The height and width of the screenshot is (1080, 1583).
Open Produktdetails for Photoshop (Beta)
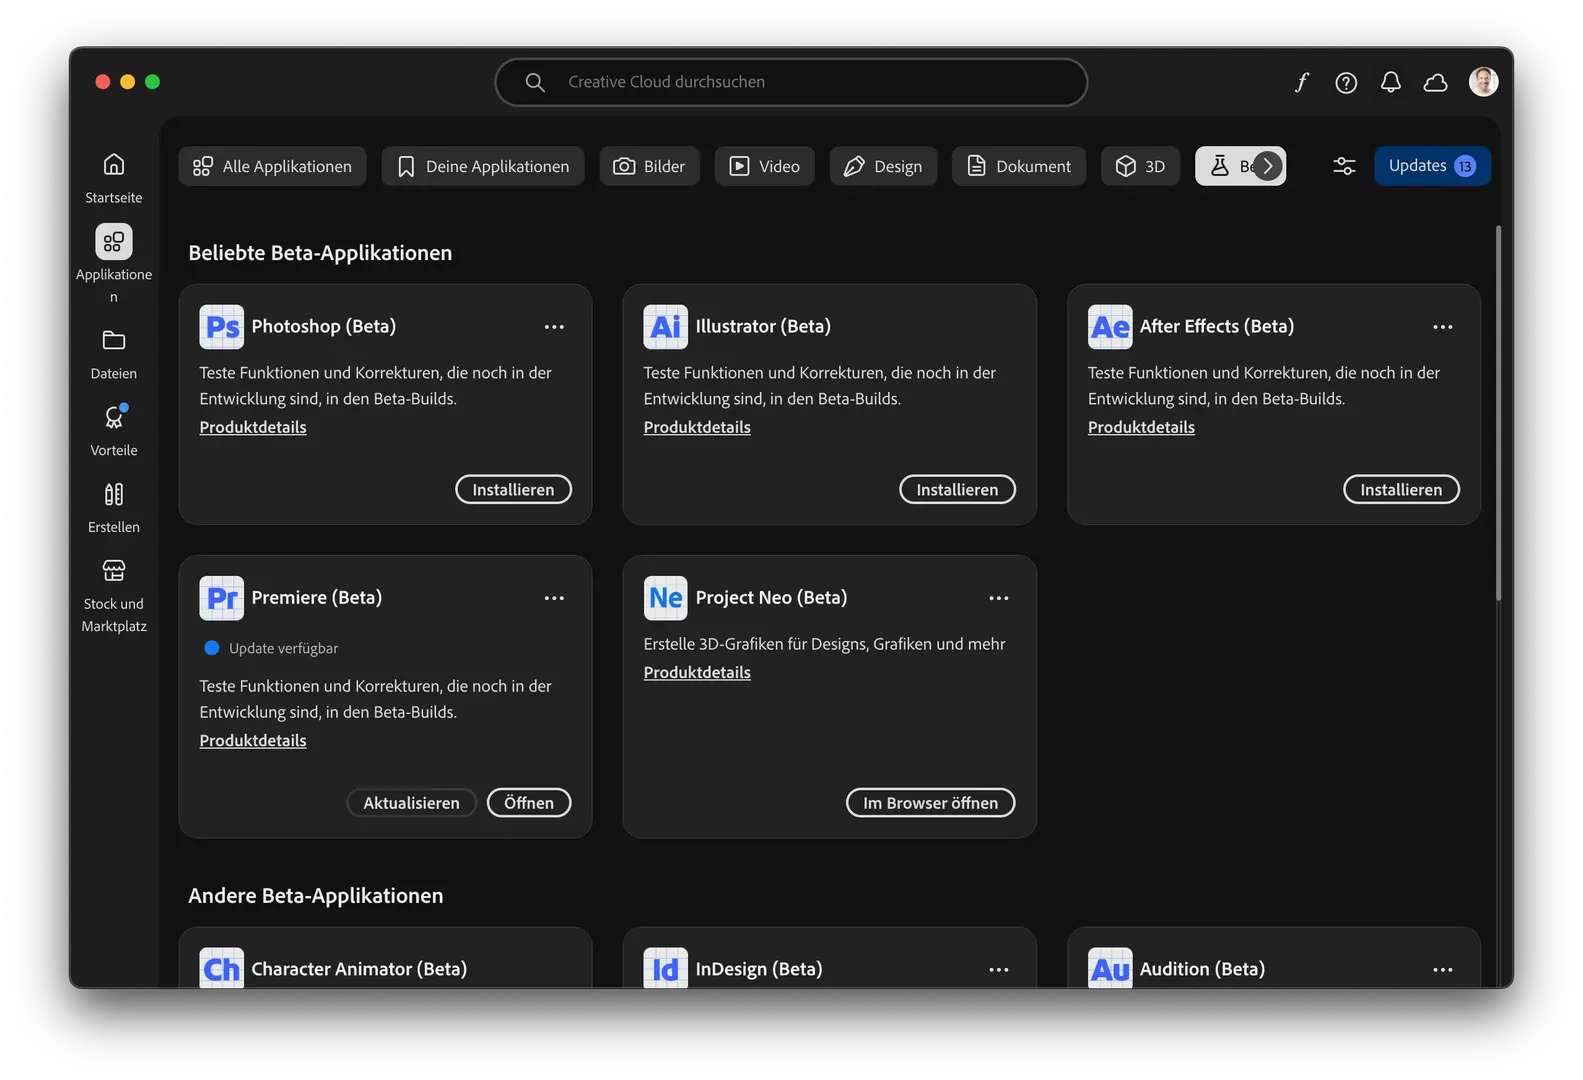click(253, 427)
